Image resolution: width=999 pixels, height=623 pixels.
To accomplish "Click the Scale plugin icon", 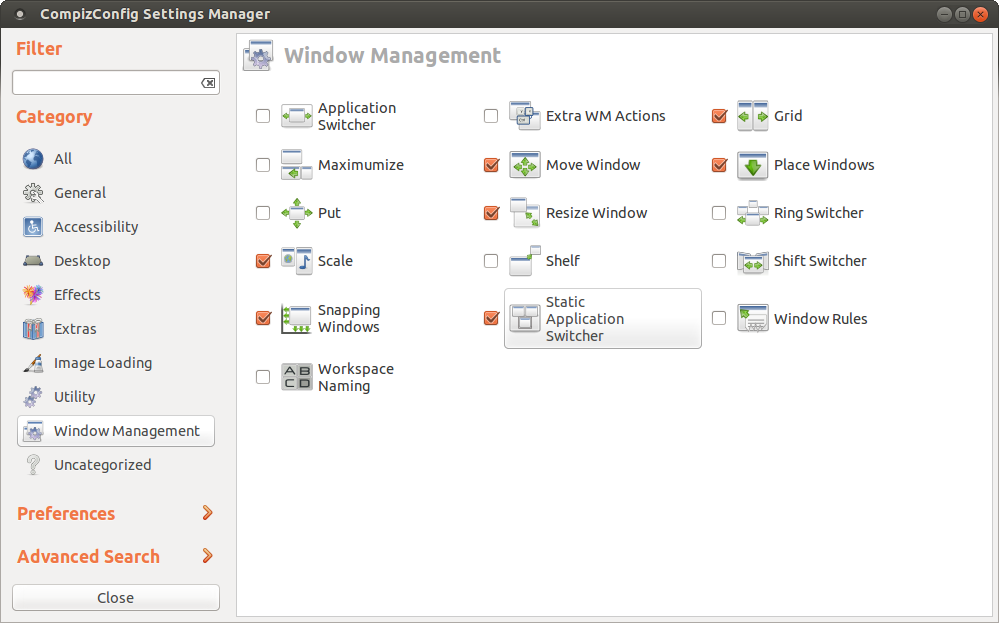I will [297, 261].
